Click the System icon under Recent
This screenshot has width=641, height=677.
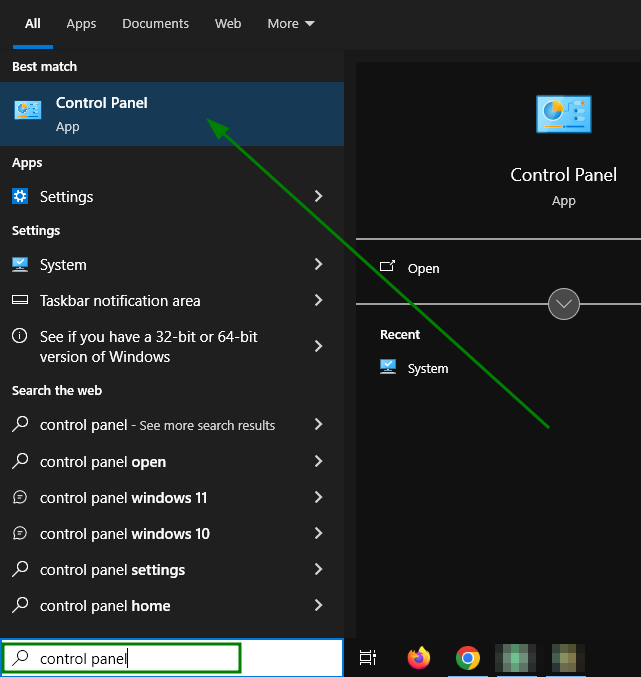tap(388, 367)
